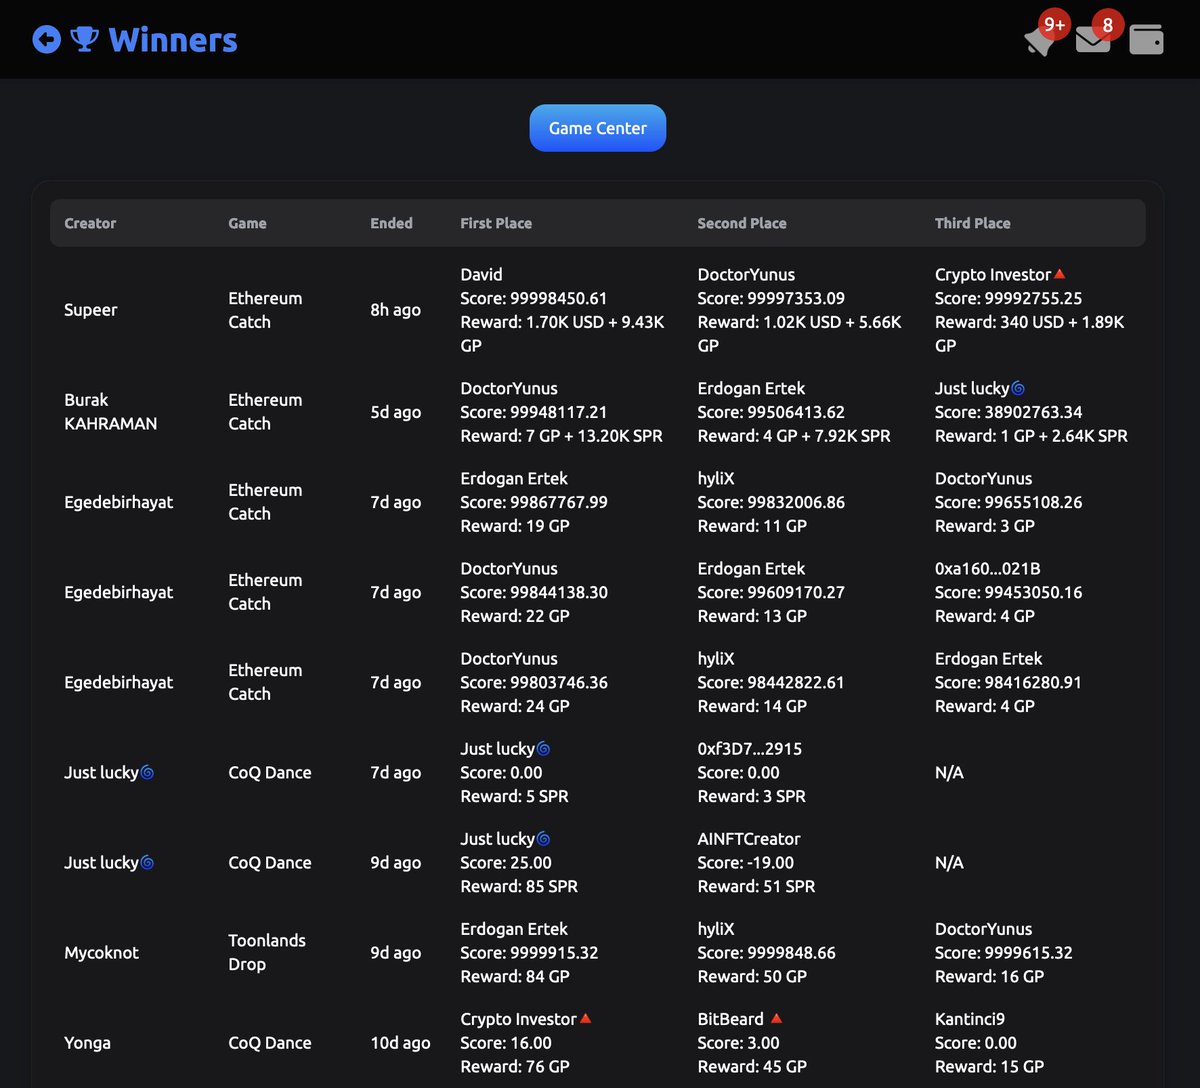The image size is (1200, 1088).
Task: Click the Second Place column header
Action: click(x=742, y=223)
